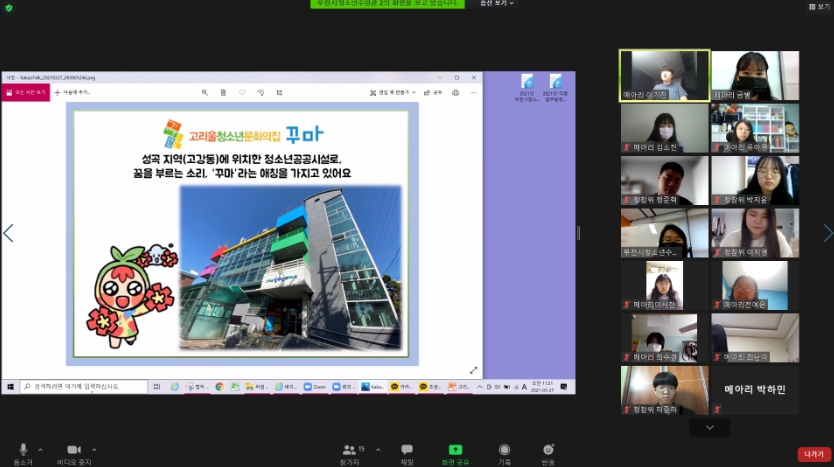Image resolution: width=834 pixels, height=467 pixels.
Task: Click fullscreen expand arrows in Photos viewer
Action: (473, 370)
